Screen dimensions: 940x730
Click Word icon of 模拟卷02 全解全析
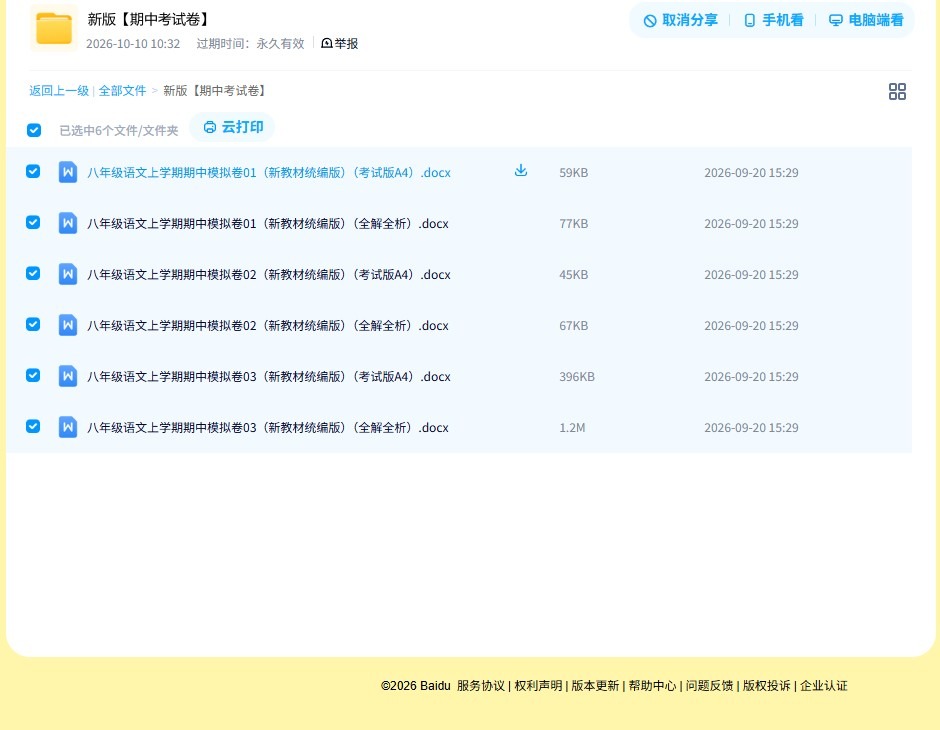pyautogui.click(x=68, y=325)
